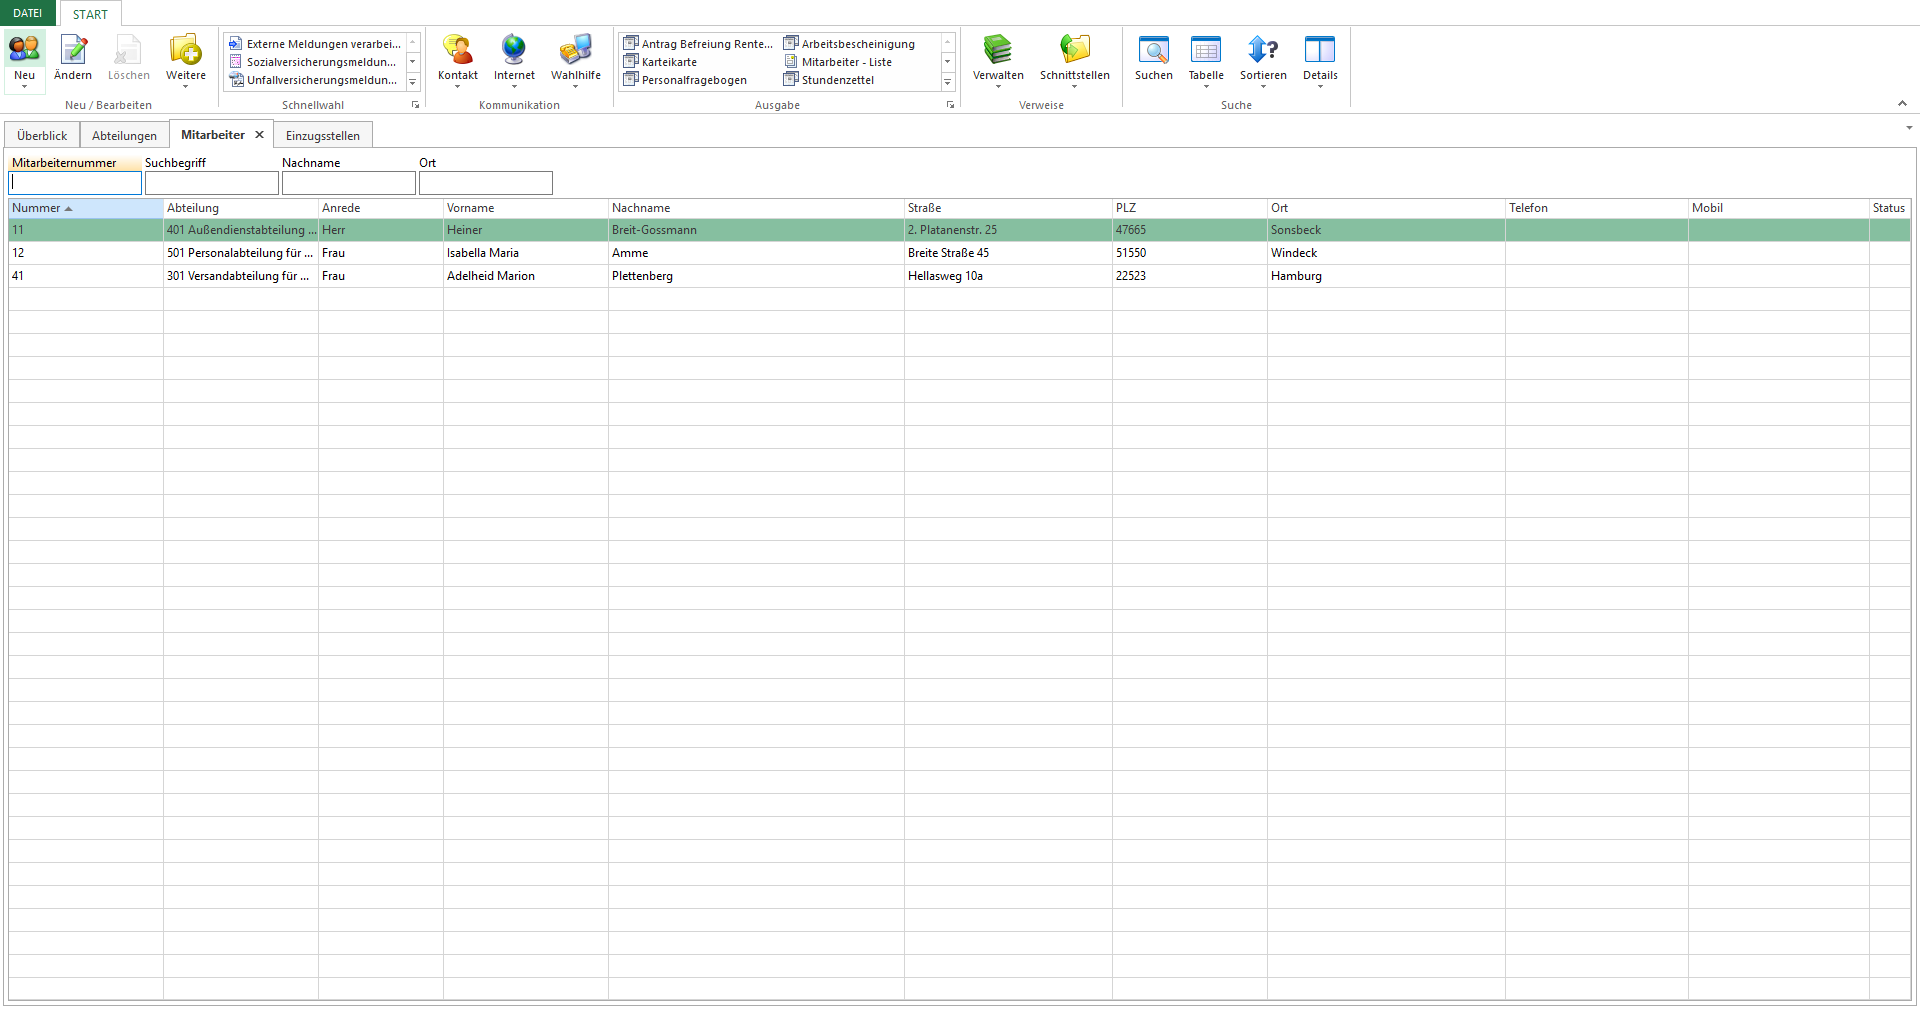Sort by the Status column header
Screen dimensions: 1920x1009
point(1890,208)
